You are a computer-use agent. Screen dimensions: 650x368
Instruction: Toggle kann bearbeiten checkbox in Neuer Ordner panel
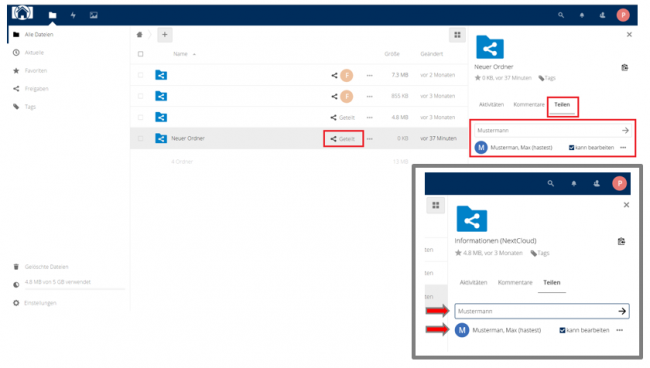pyautogui.click(x=571, y=148)
